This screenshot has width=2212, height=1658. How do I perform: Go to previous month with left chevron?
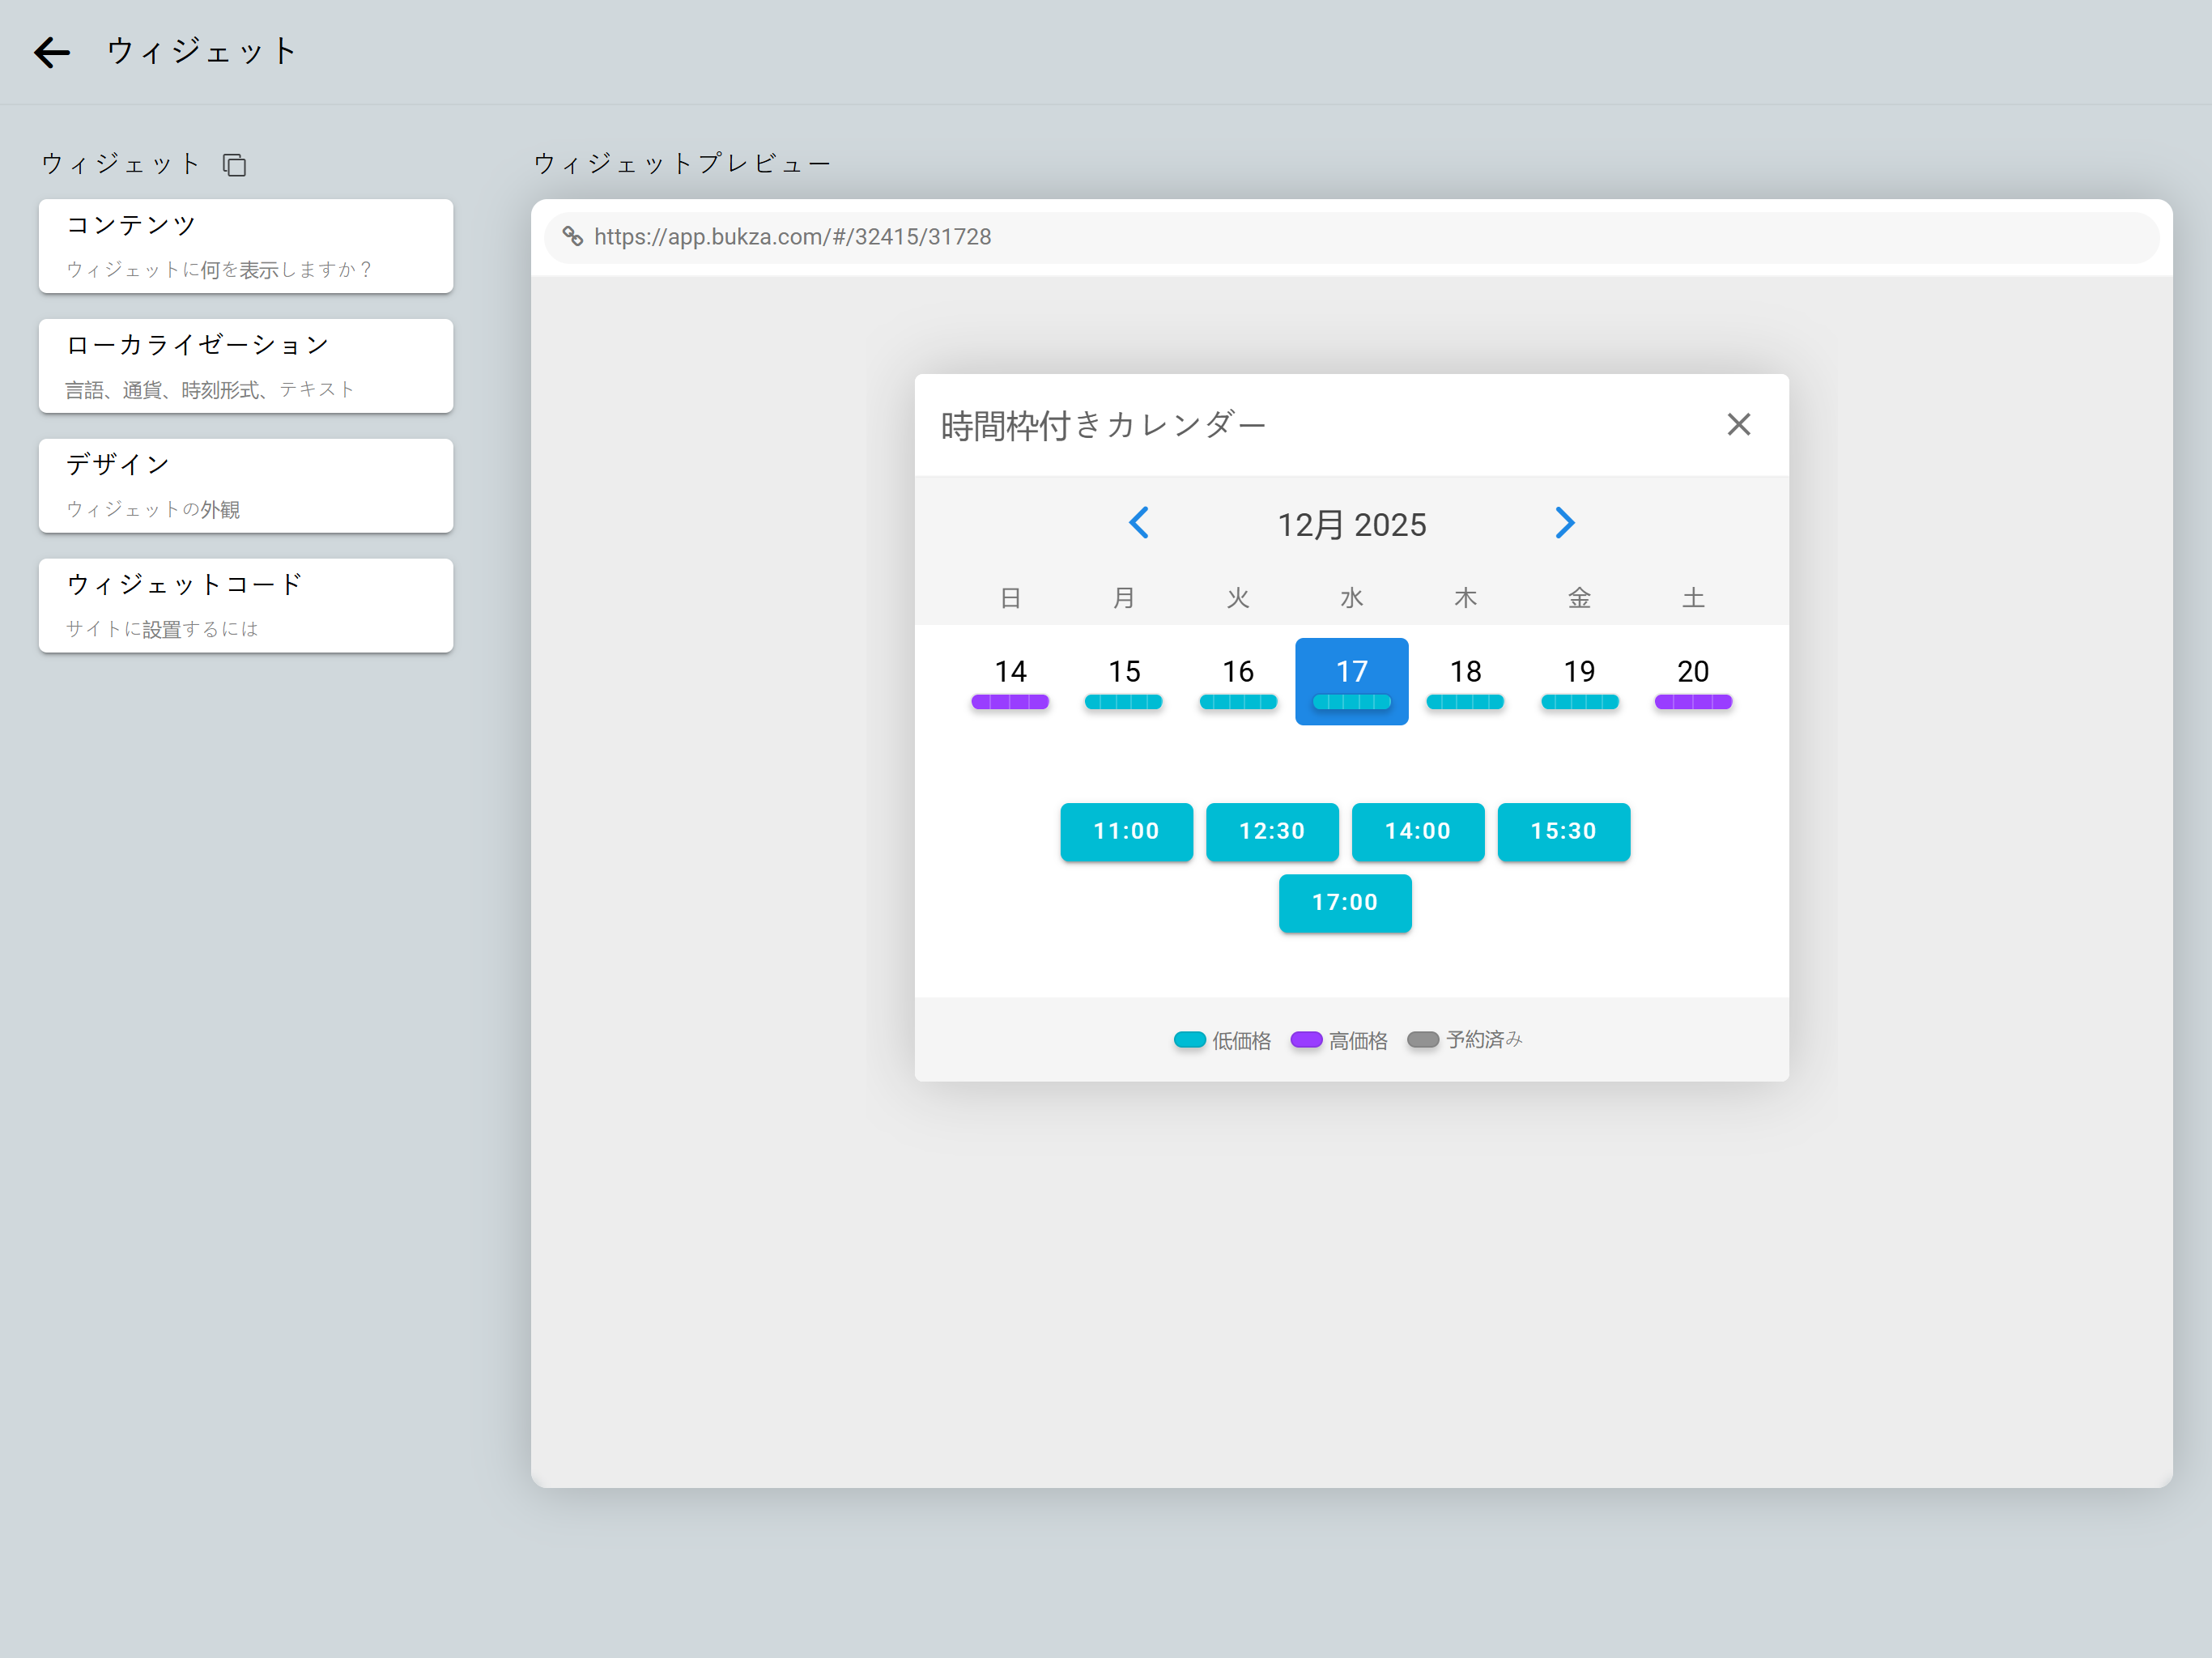point(1139,523)
